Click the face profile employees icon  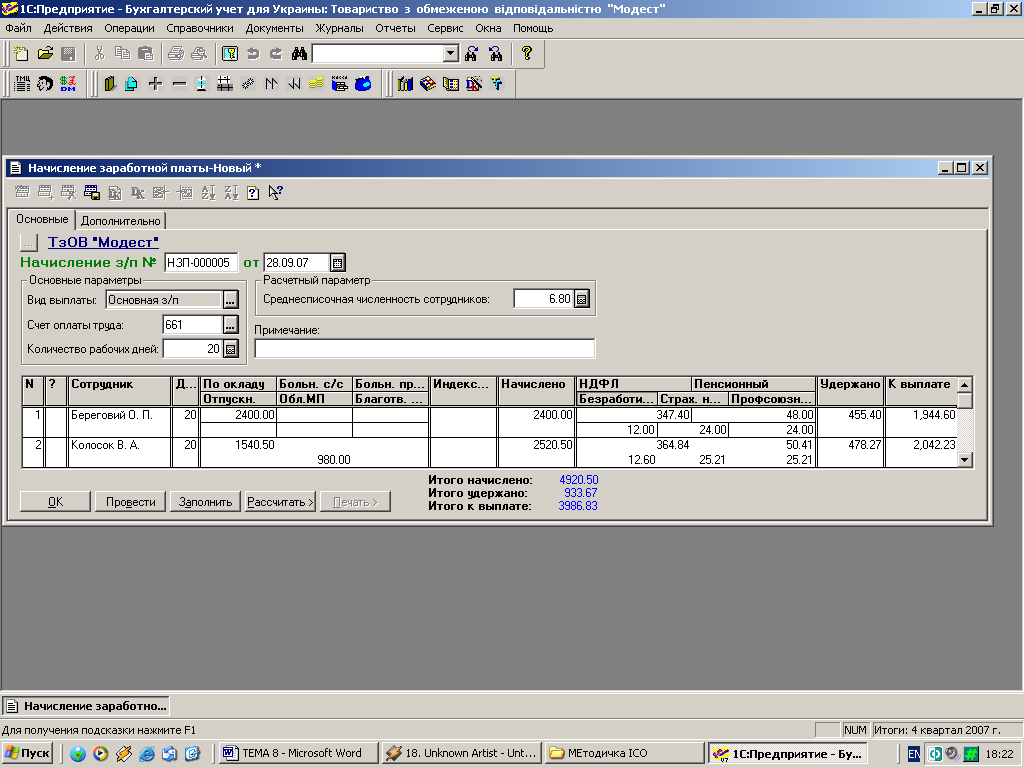tap(45, 84)
